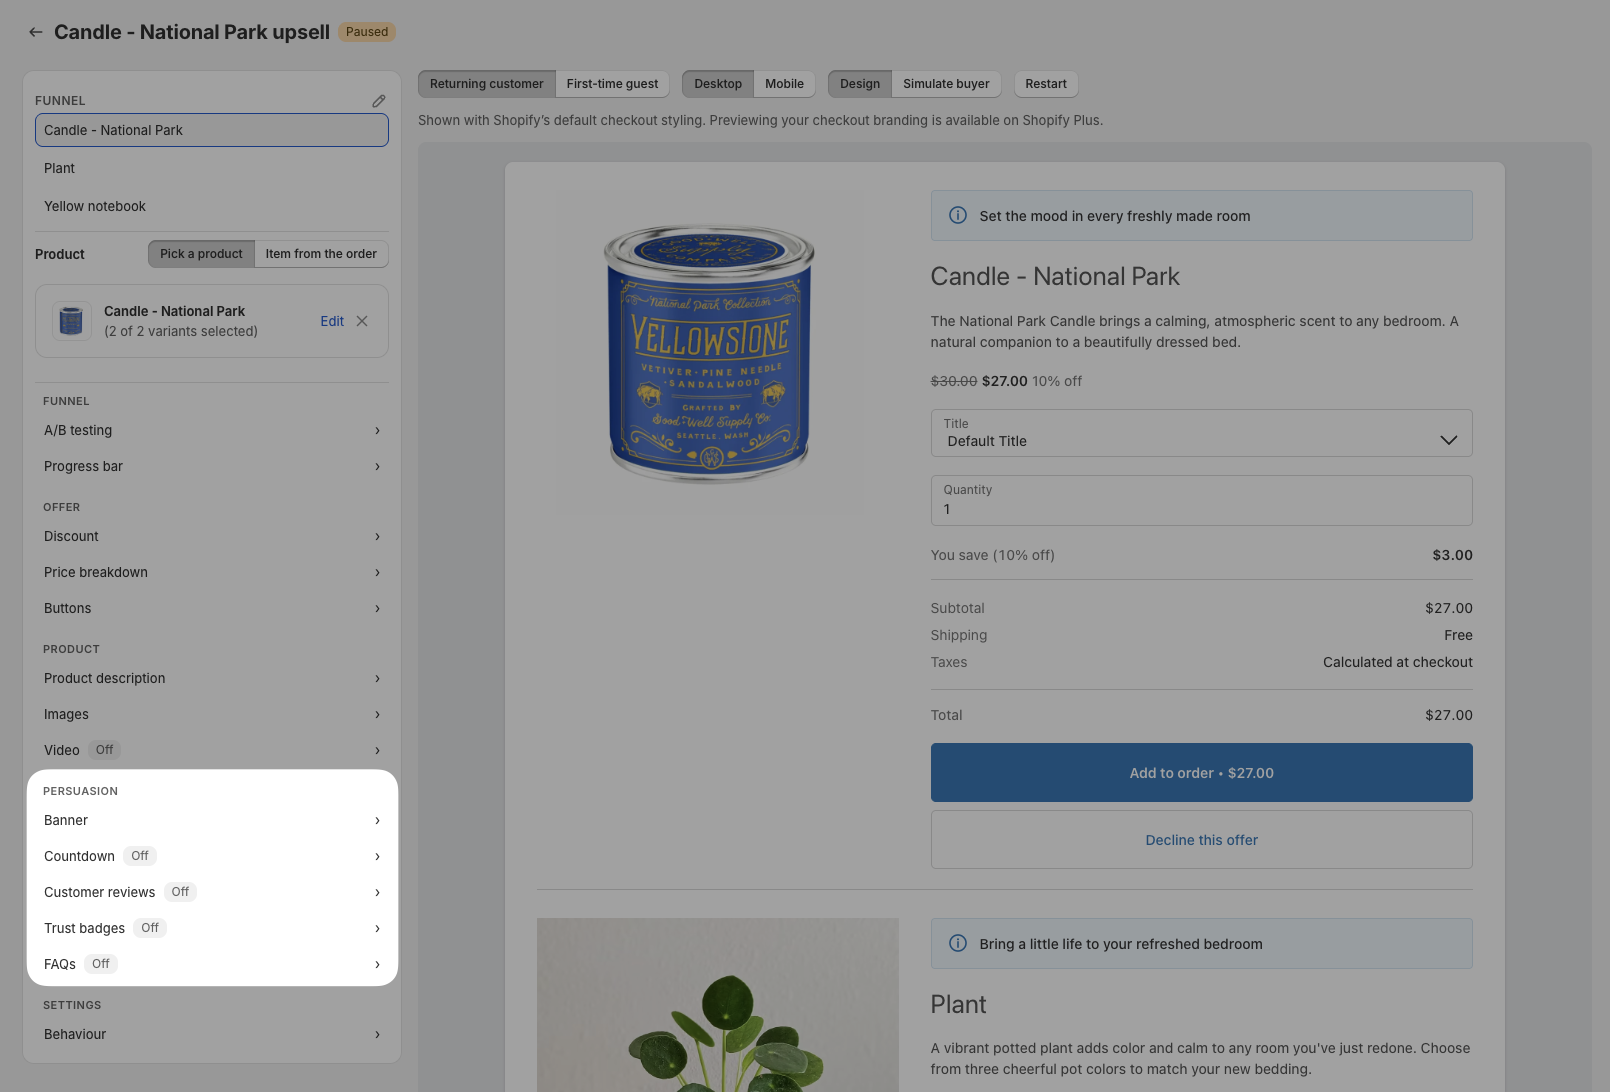Click the candle product thumbnail in sidebar
This screenshot has width=1610, height=1092.
click(71, 321)
